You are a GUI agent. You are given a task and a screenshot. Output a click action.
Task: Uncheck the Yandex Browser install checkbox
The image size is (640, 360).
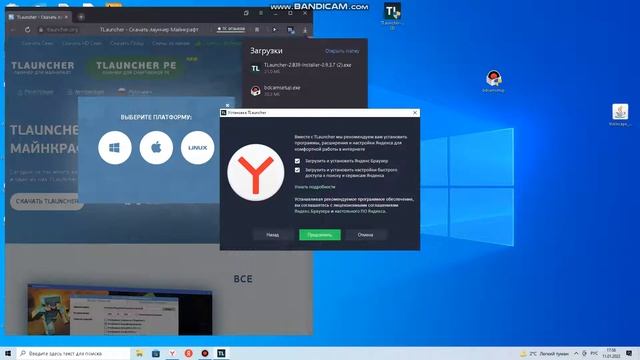297,161
